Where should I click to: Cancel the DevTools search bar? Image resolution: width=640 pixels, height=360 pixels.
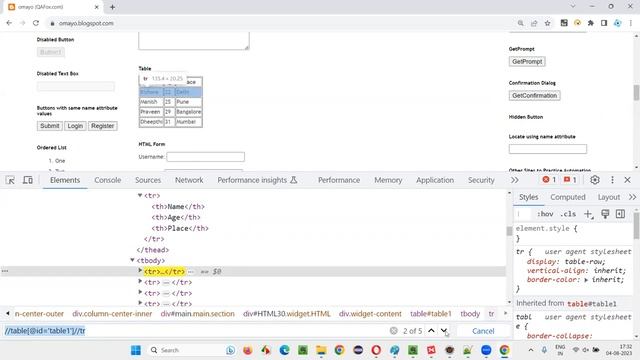[x=483, y=331]
